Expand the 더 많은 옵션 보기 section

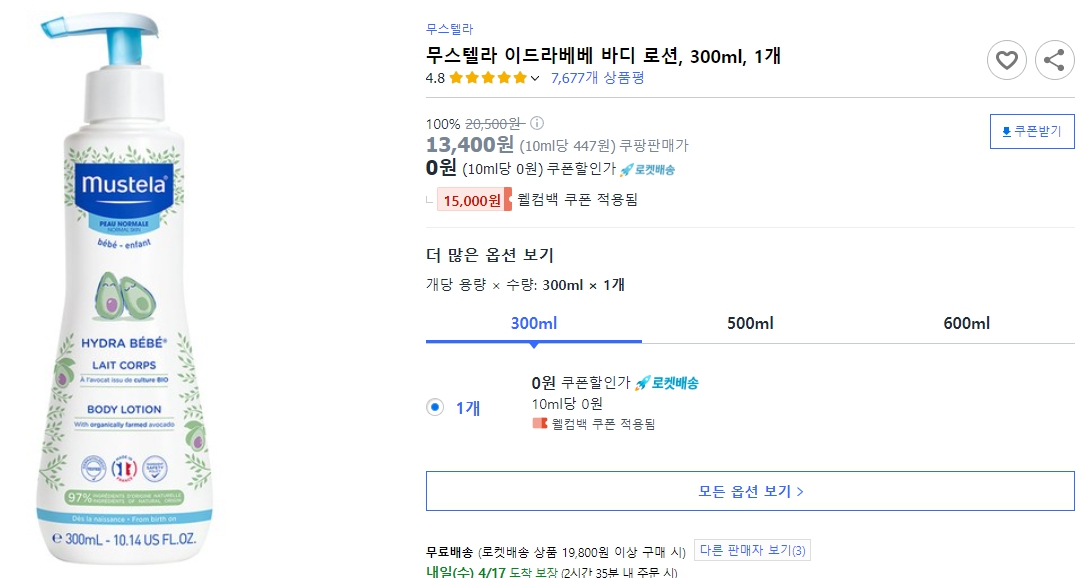[x=491, y=257]
